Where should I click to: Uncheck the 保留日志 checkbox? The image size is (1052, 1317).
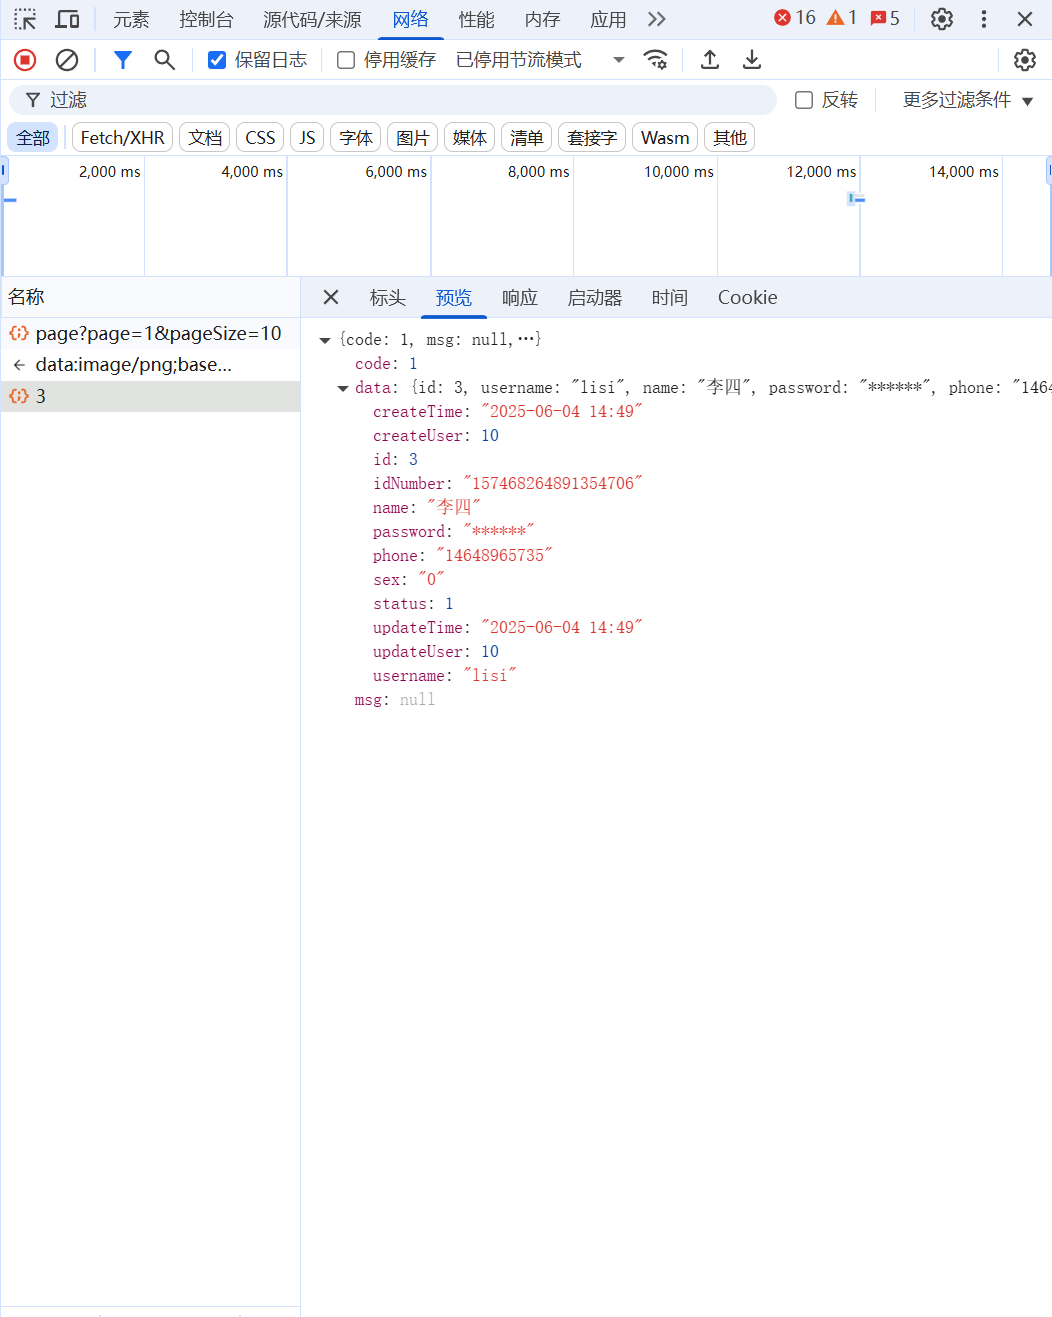217,60
